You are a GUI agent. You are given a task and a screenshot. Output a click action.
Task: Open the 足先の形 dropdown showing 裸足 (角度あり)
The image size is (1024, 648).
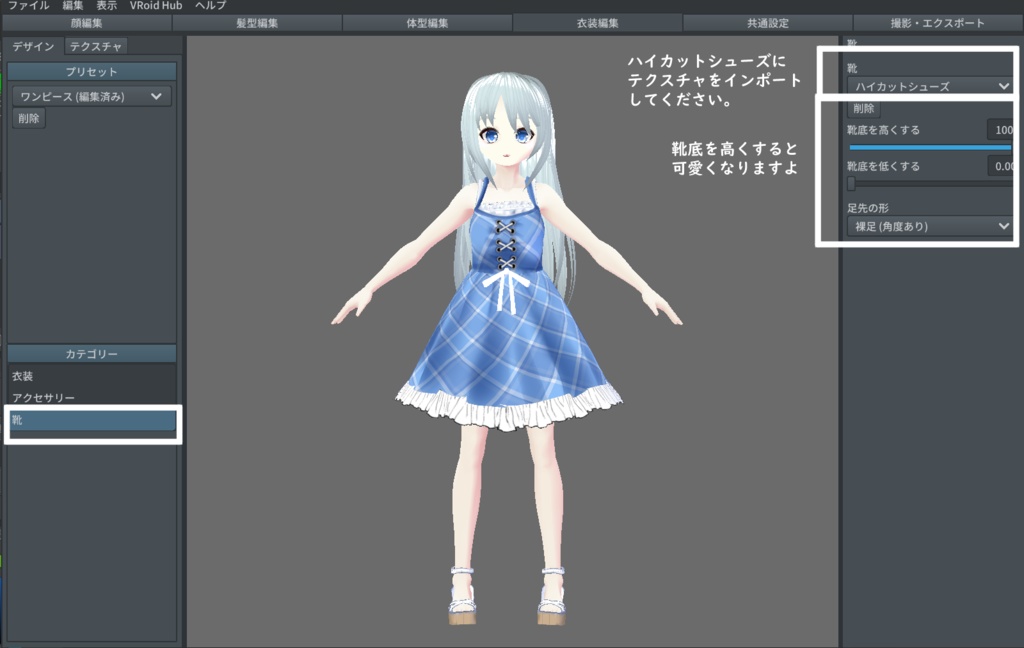point(929,226)
